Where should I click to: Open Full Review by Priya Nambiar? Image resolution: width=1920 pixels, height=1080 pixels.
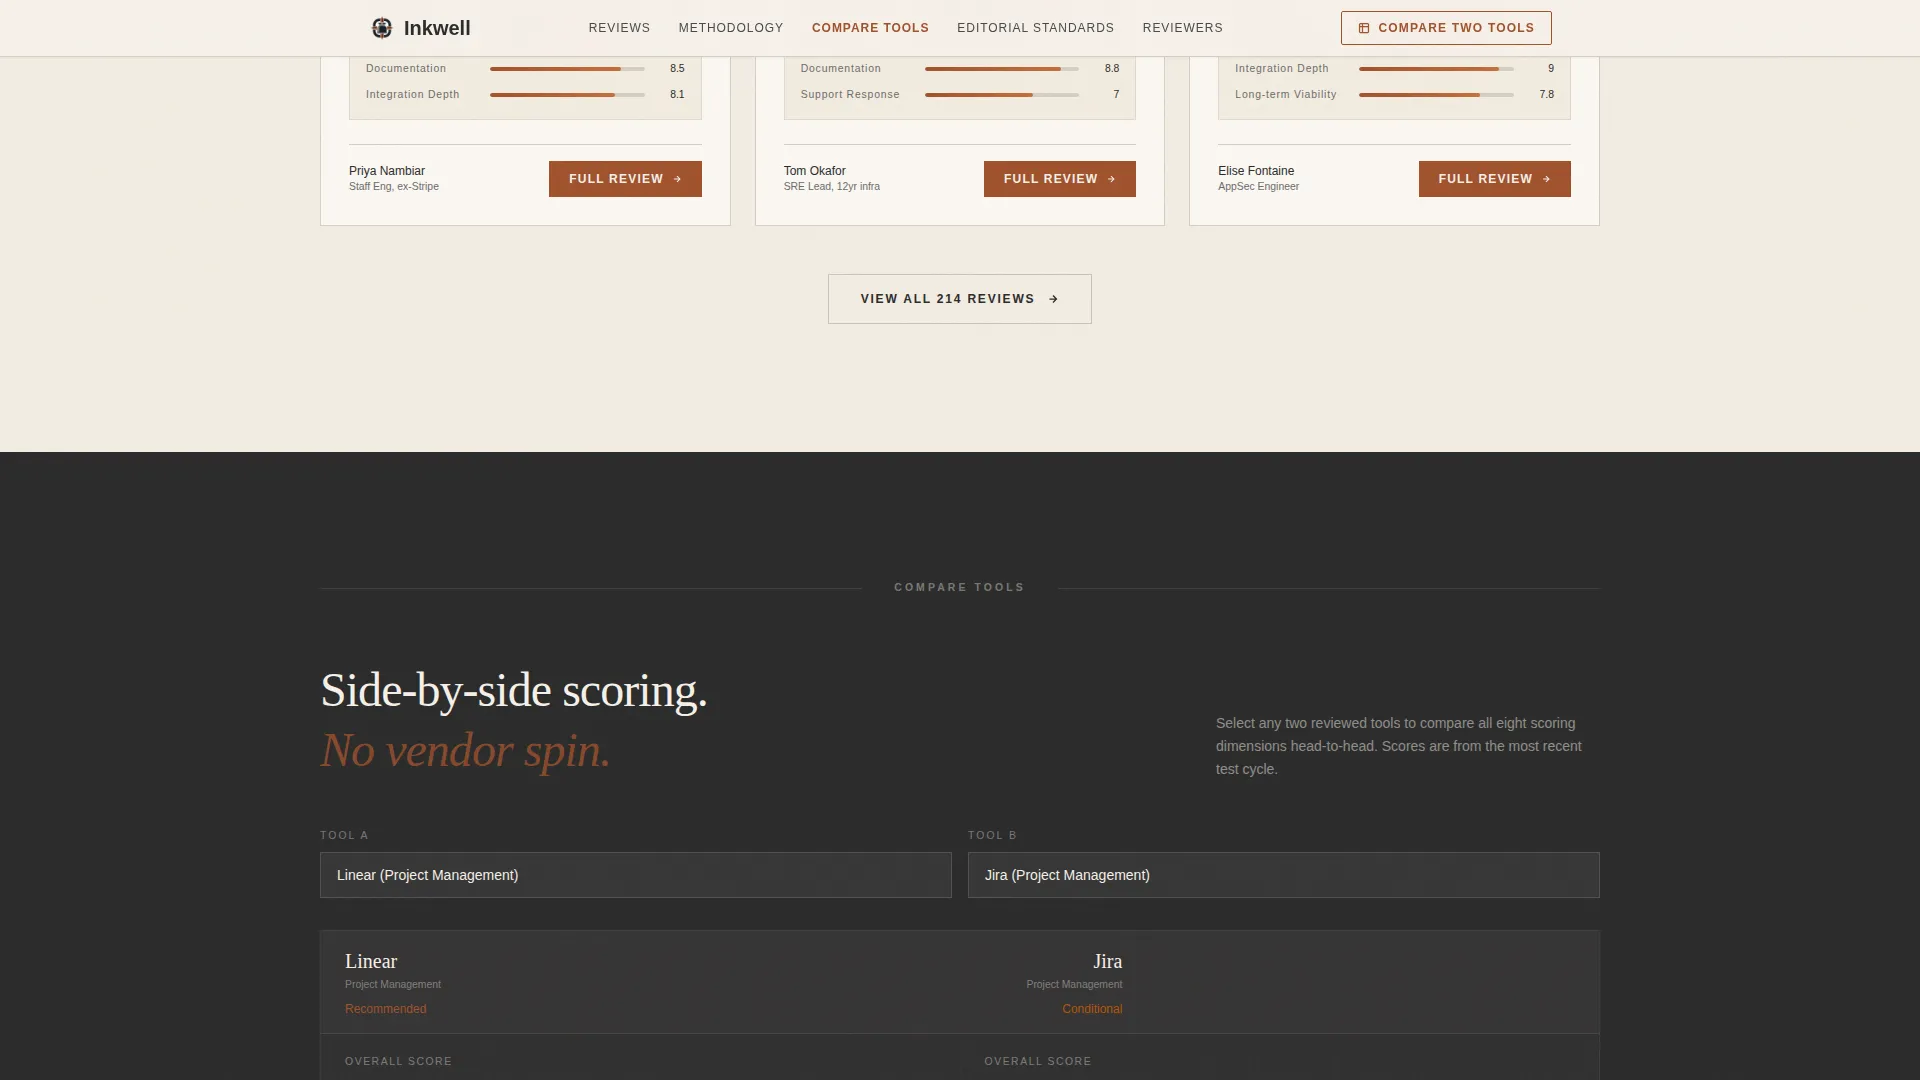tap(625, 179)
